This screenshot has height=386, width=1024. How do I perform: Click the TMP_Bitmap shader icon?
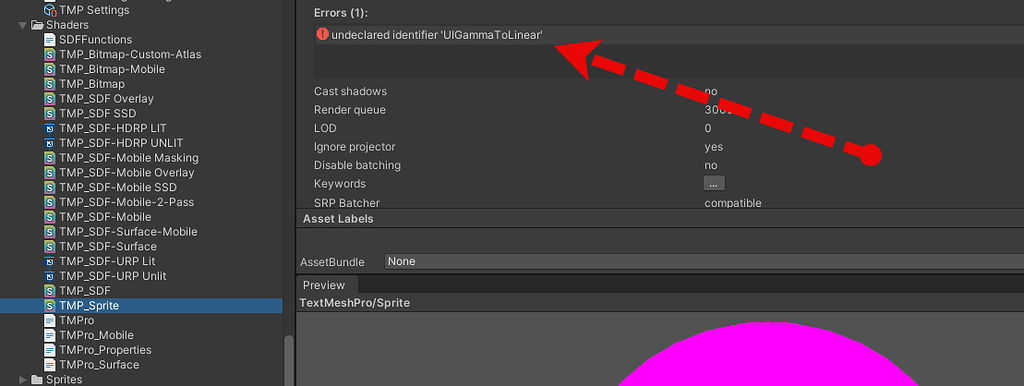[x=50, y=84]
